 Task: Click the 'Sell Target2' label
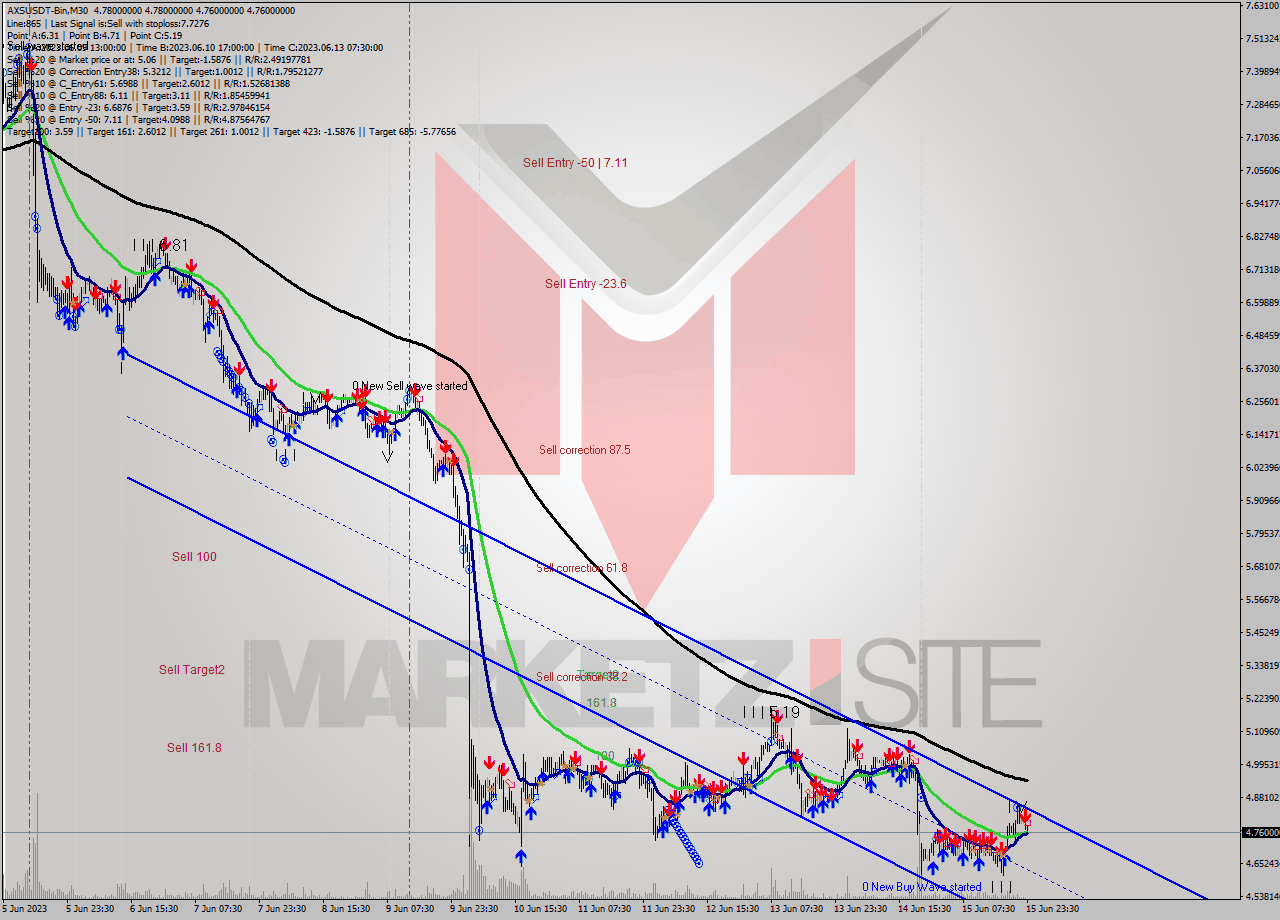pyautogui.click(x=191, y=670)
